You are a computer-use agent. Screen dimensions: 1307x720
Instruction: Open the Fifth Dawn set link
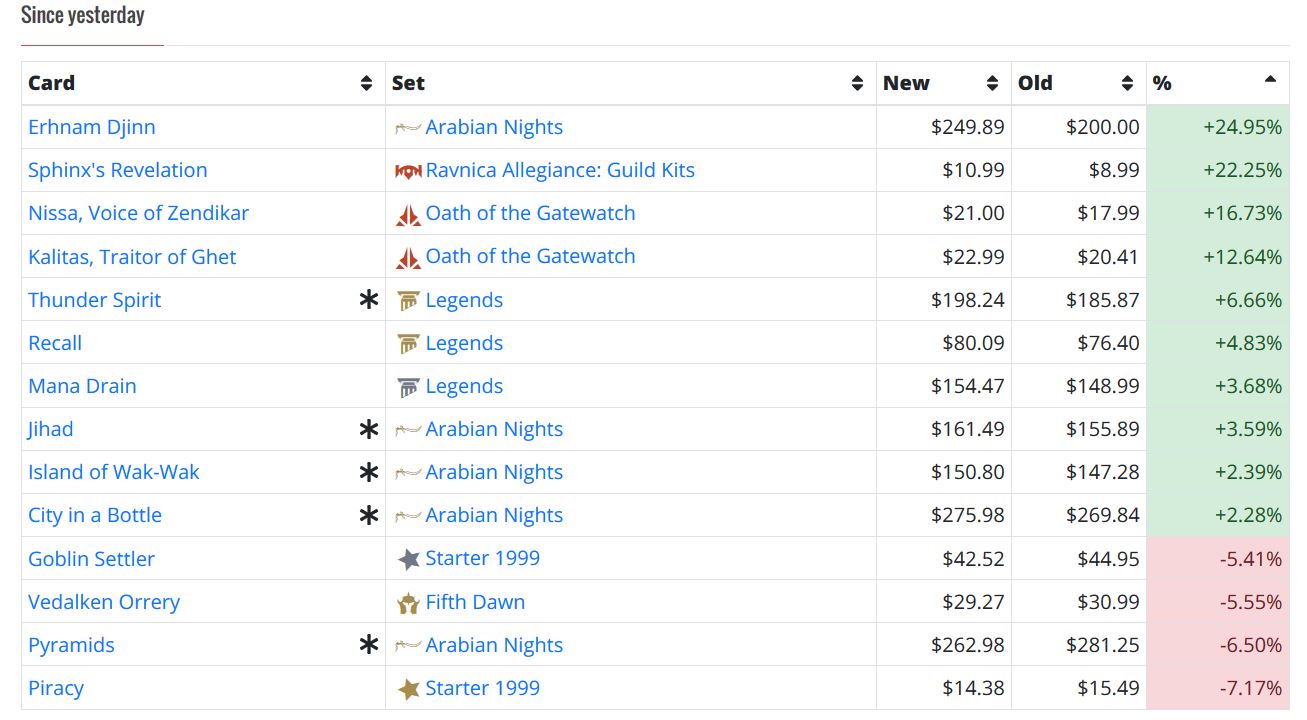(475, 602)
